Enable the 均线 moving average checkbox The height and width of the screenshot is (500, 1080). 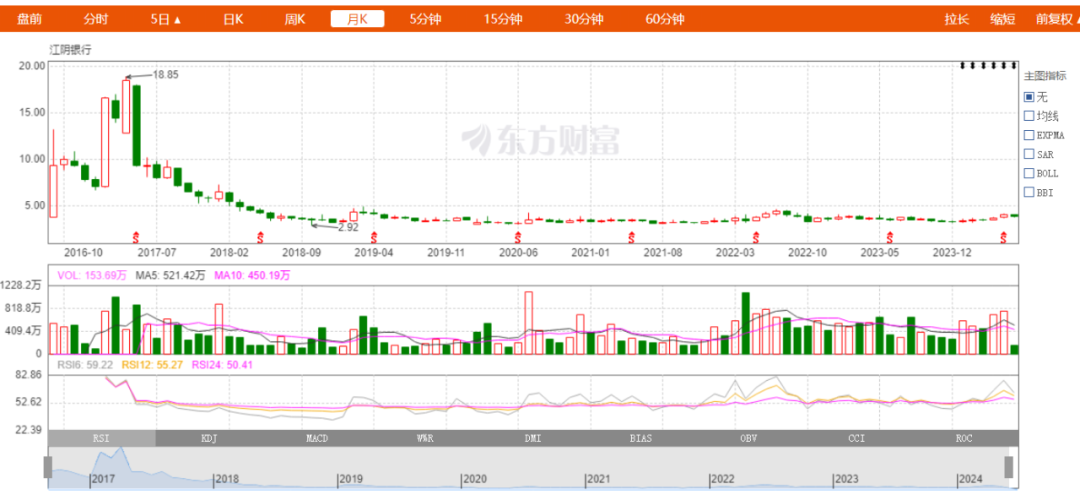tap(1029, 116)
